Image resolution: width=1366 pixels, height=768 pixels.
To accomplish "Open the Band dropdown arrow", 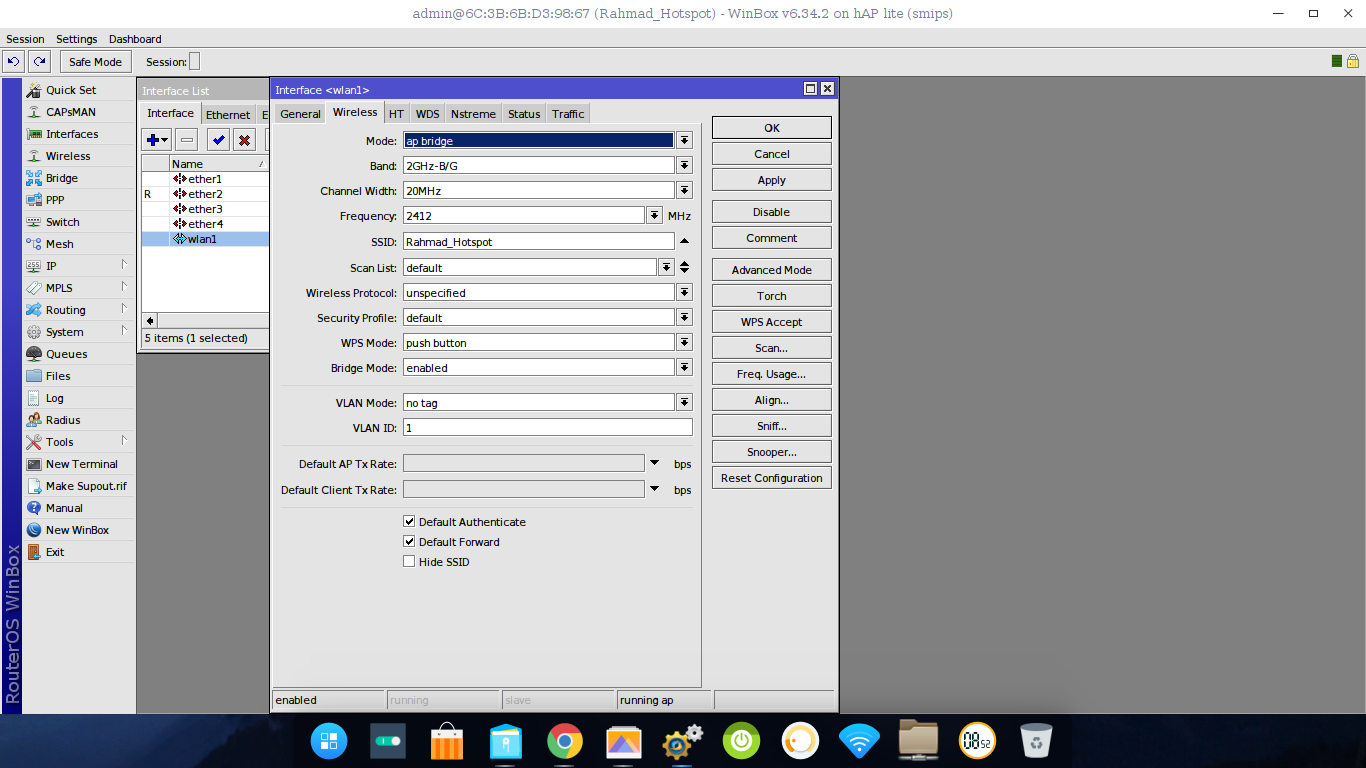I will click(x=685, y=166).
